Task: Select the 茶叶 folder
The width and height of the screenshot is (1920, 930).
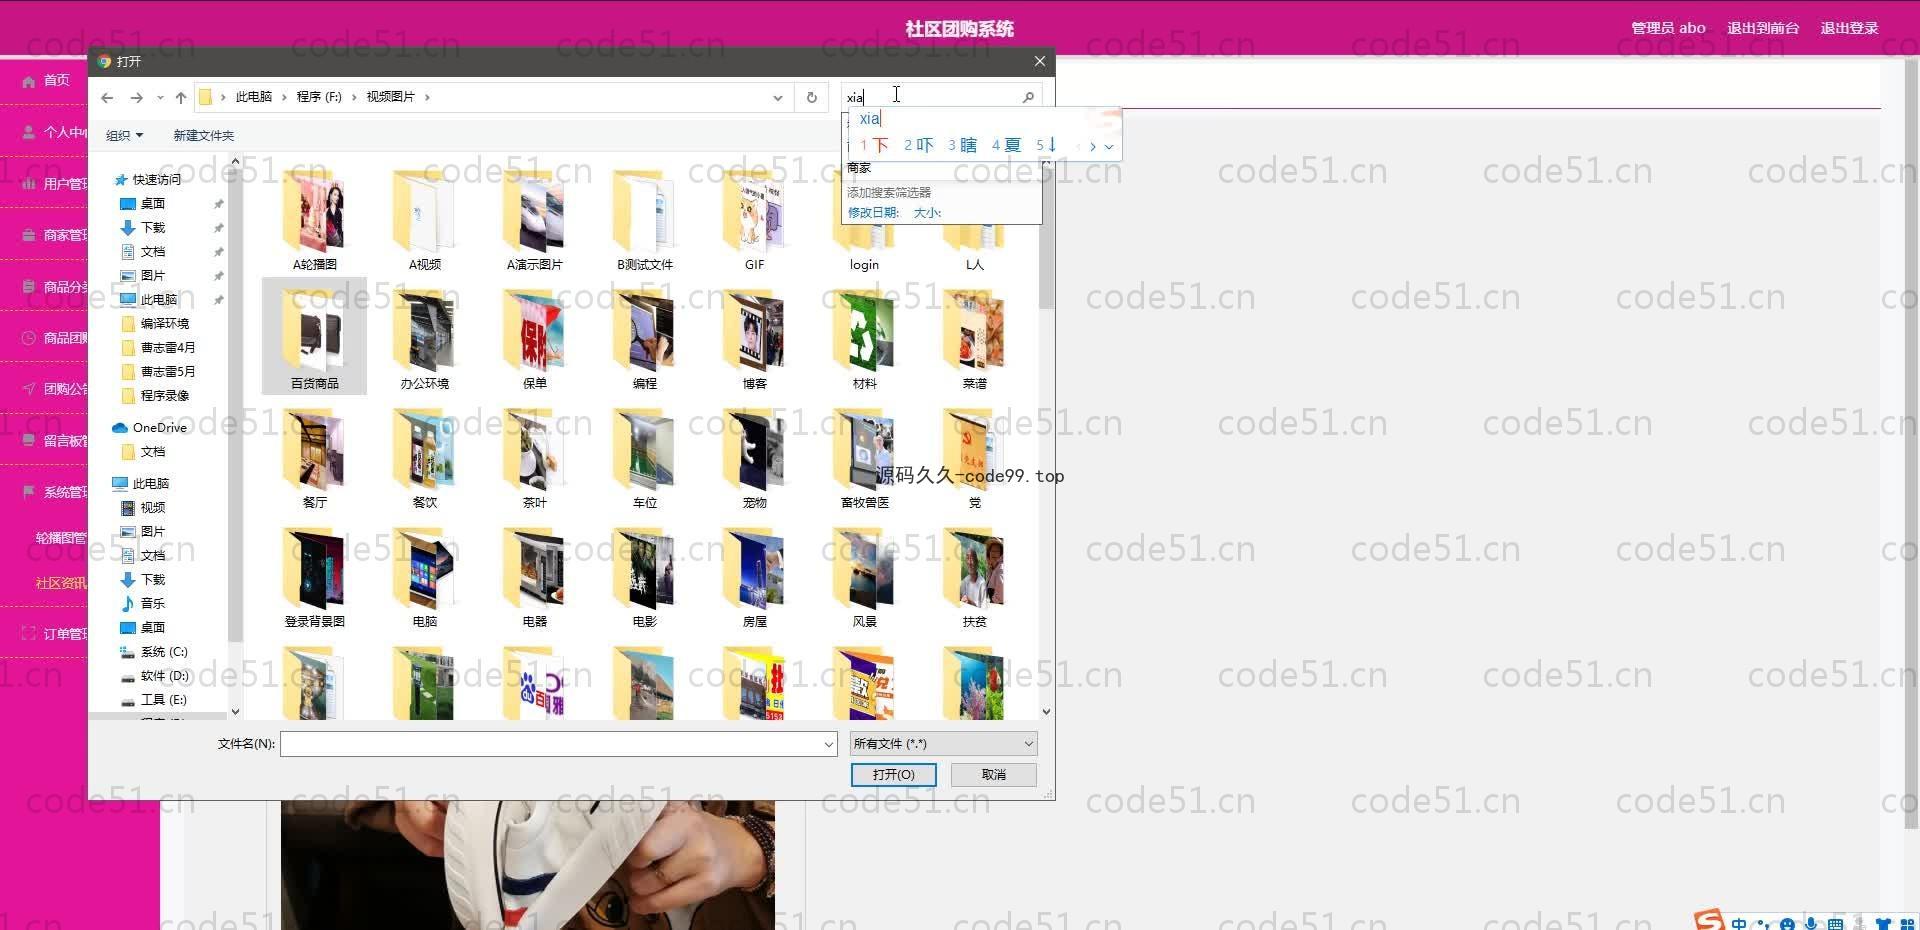Action: [x=534, y=457]
